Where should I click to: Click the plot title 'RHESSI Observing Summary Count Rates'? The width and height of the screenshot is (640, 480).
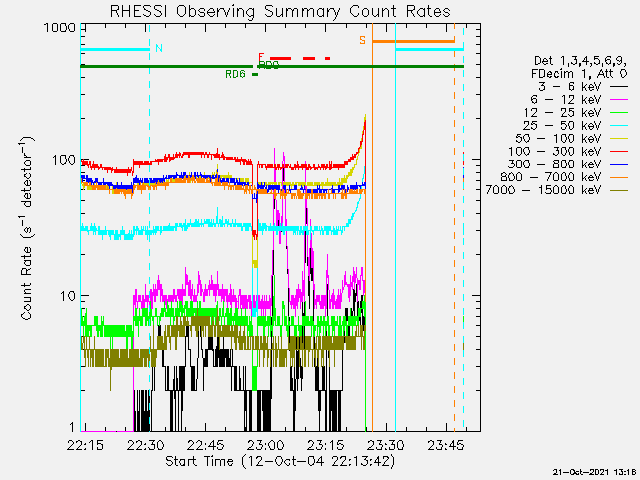(280, 11)
